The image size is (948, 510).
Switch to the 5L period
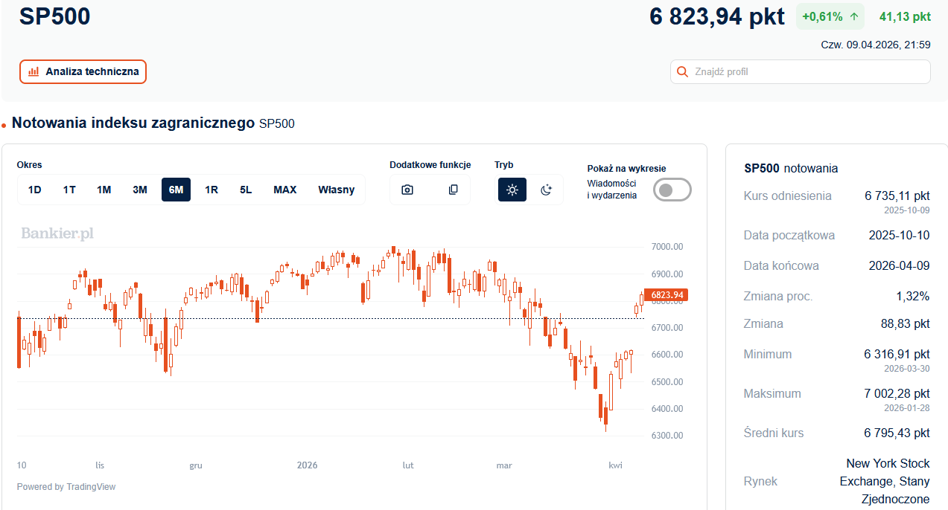245,190
